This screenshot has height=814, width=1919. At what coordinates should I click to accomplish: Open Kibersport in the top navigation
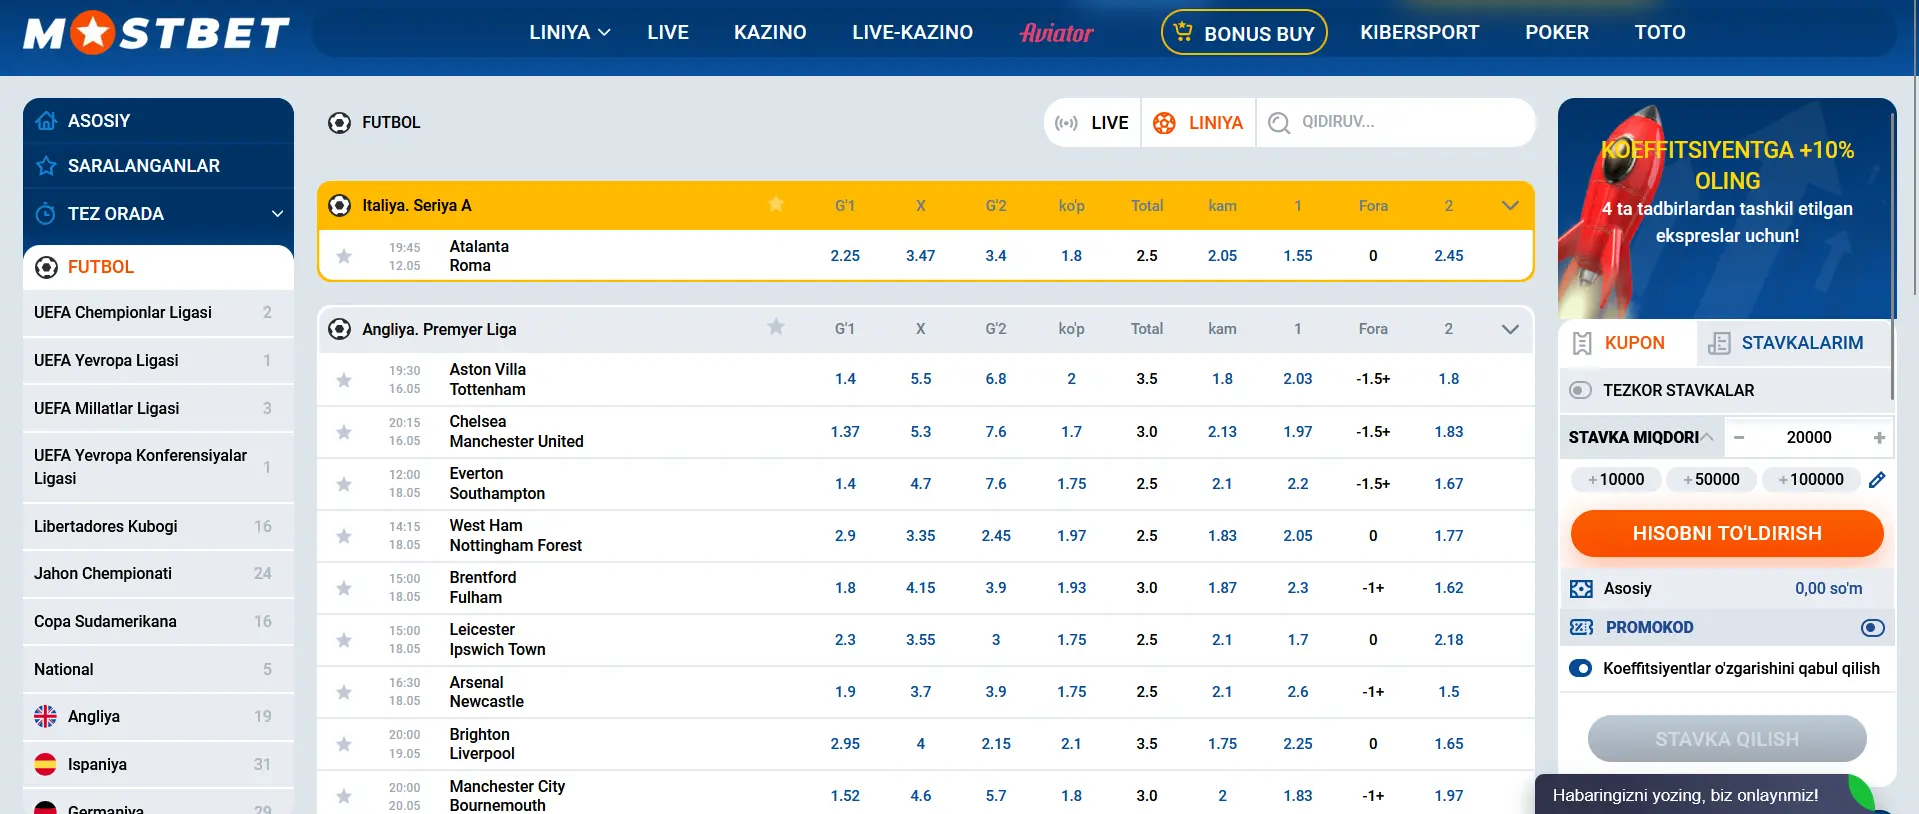point(1419,32)
